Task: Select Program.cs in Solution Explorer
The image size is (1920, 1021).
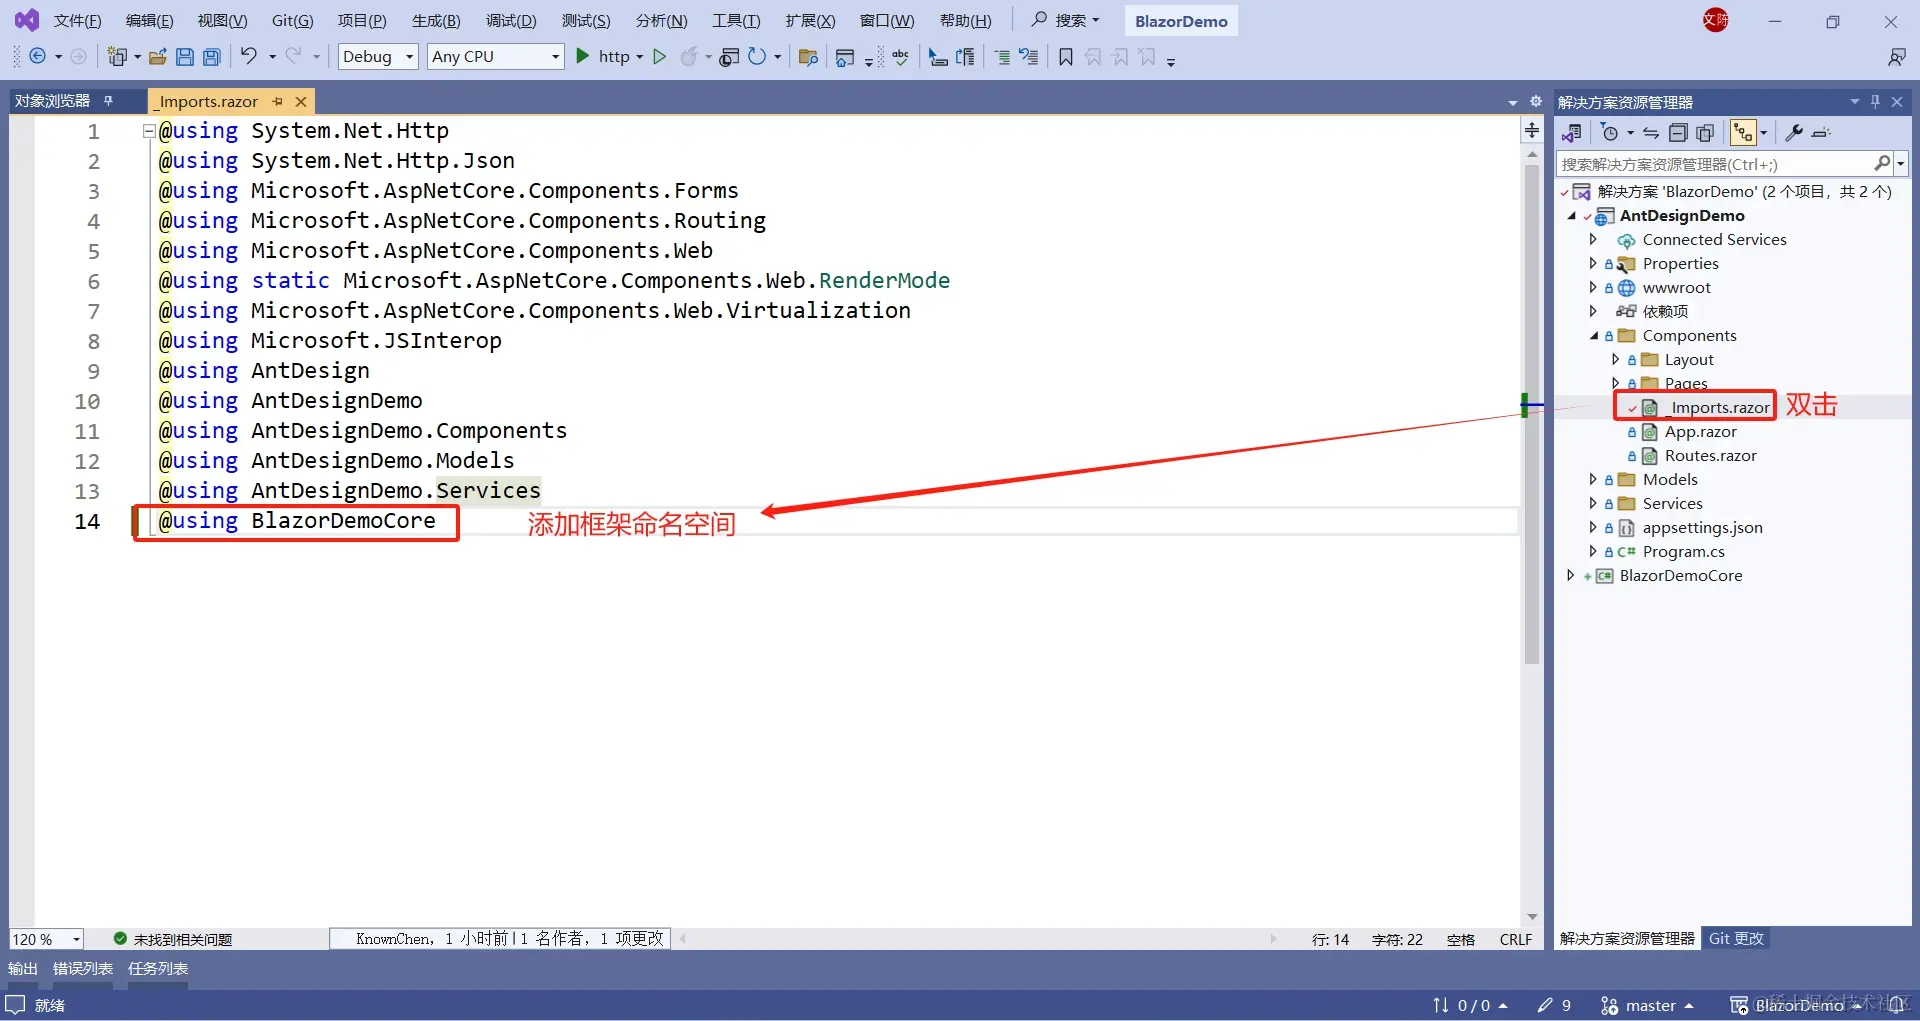Action: tap(1683, 551)
